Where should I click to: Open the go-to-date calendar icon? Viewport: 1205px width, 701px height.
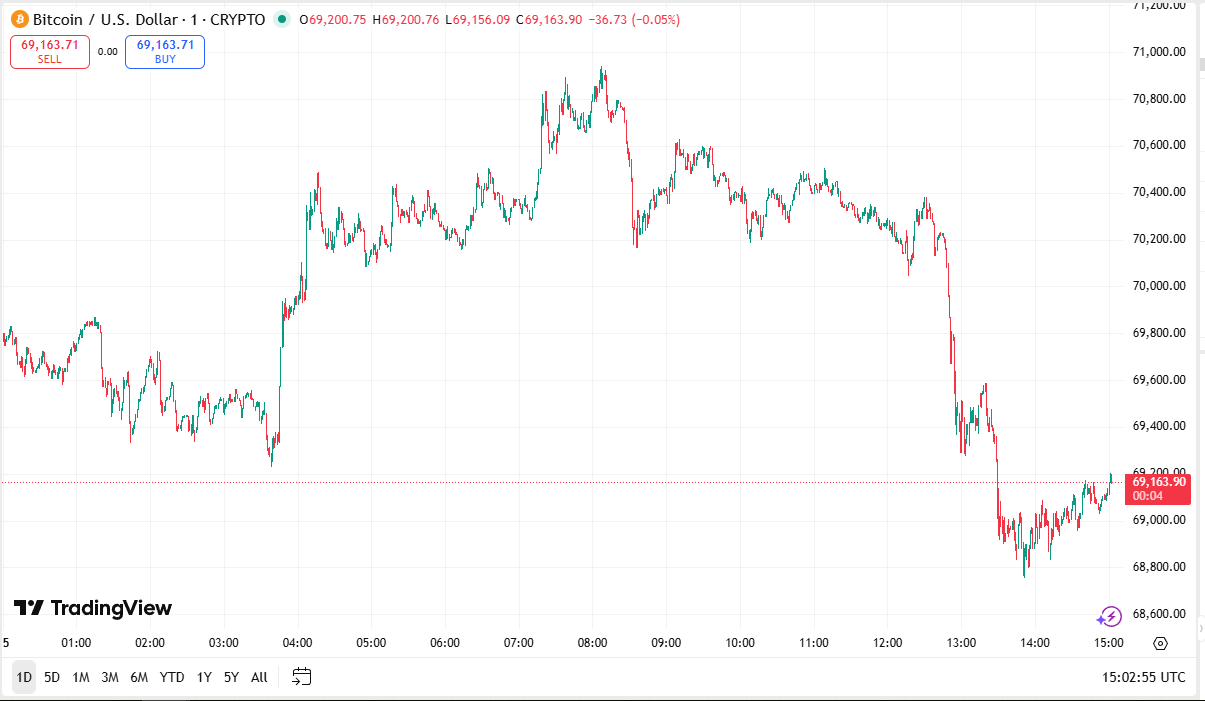click(301, 677)
